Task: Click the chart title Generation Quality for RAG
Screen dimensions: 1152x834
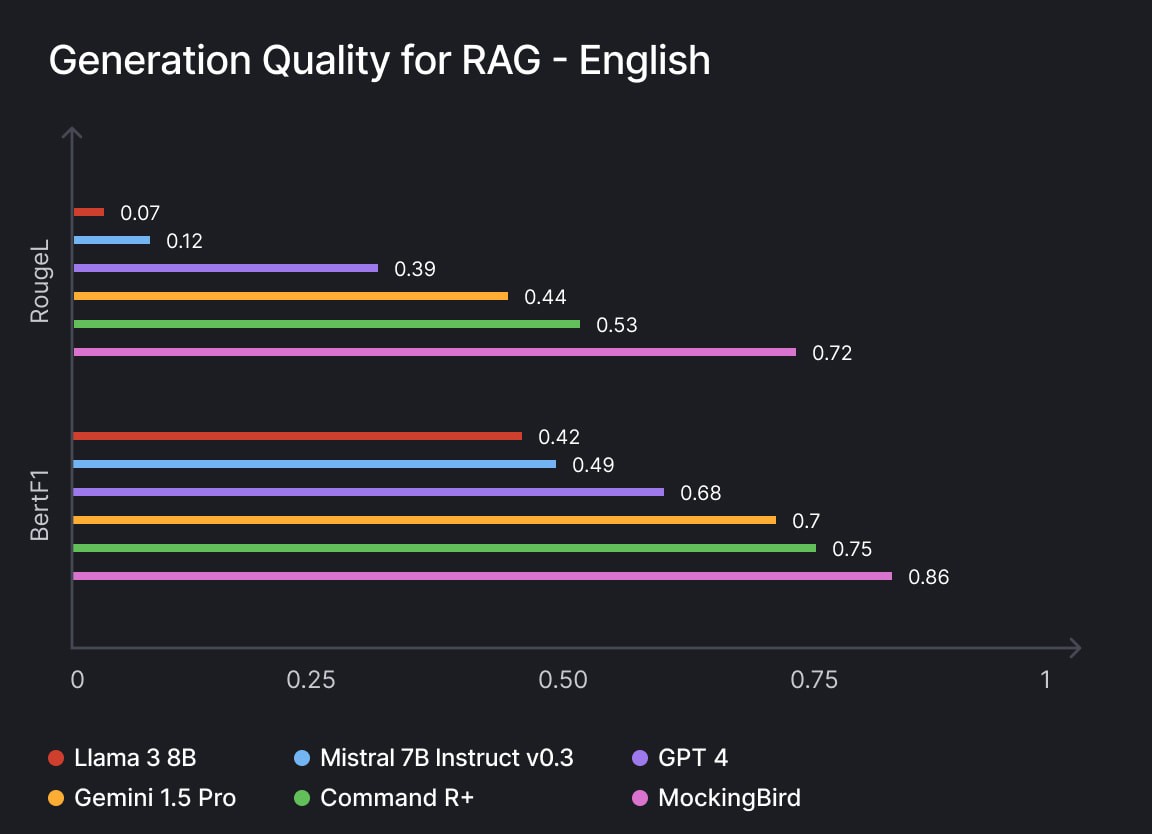Action: point(379,61)
